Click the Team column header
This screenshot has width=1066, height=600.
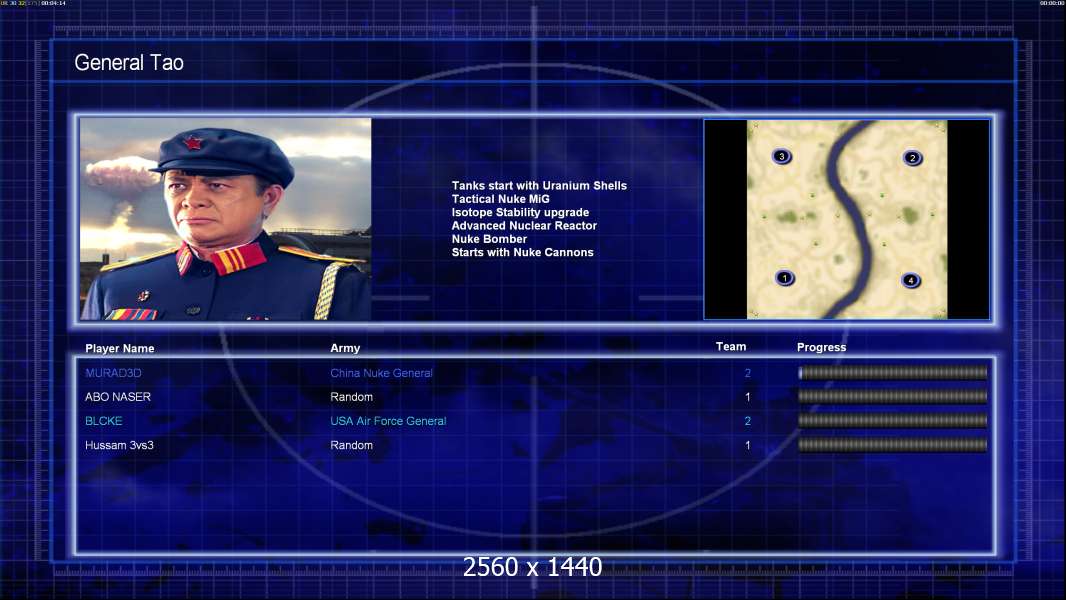click(731, 347)
